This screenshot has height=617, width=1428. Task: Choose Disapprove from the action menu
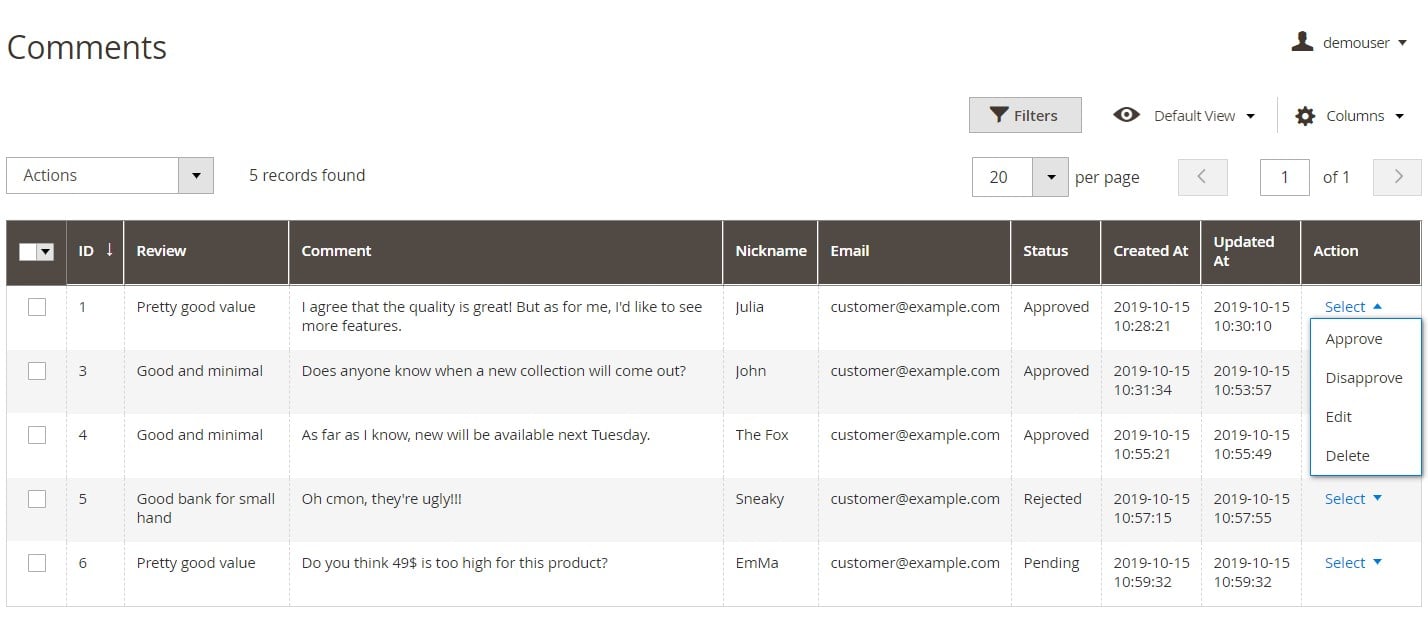tap(1364, 378)
